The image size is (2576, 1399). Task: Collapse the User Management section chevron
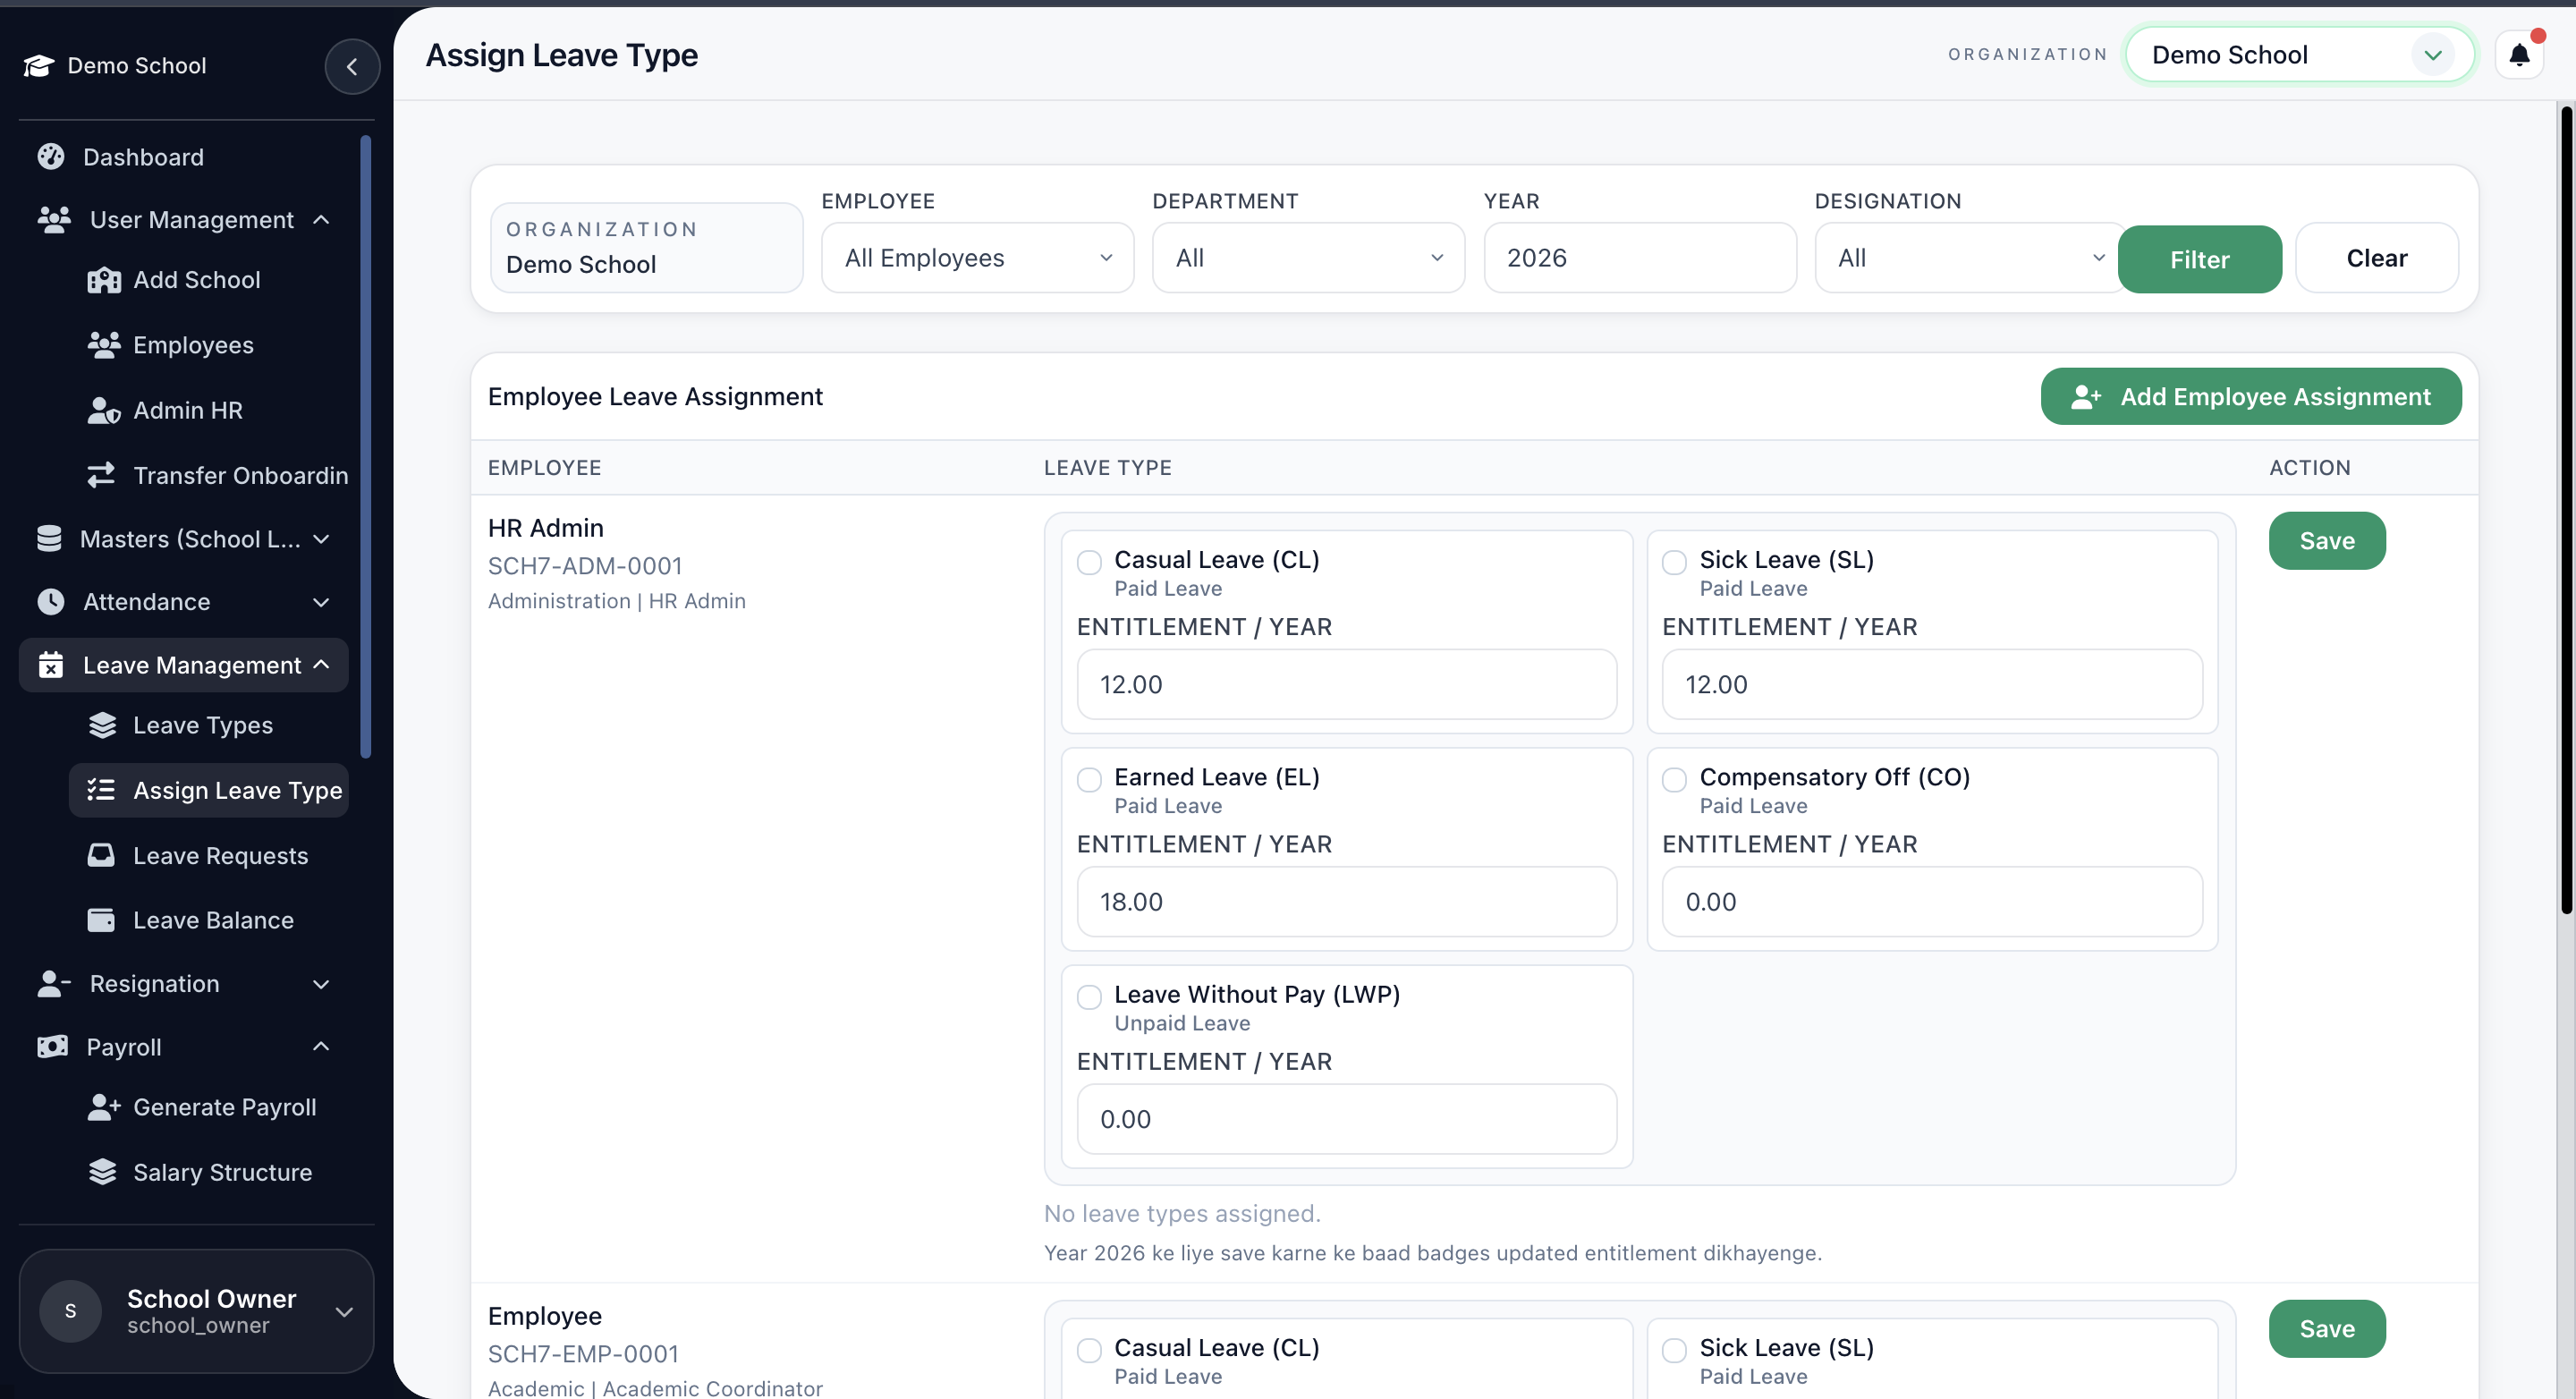[x=321, y=220]
